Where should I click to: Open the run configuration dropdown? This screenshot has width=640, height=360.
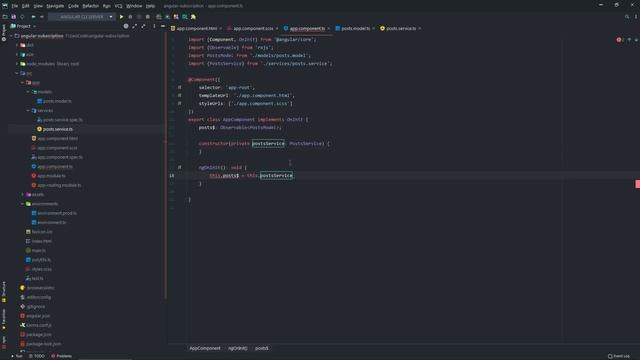[x=111, y=17]
